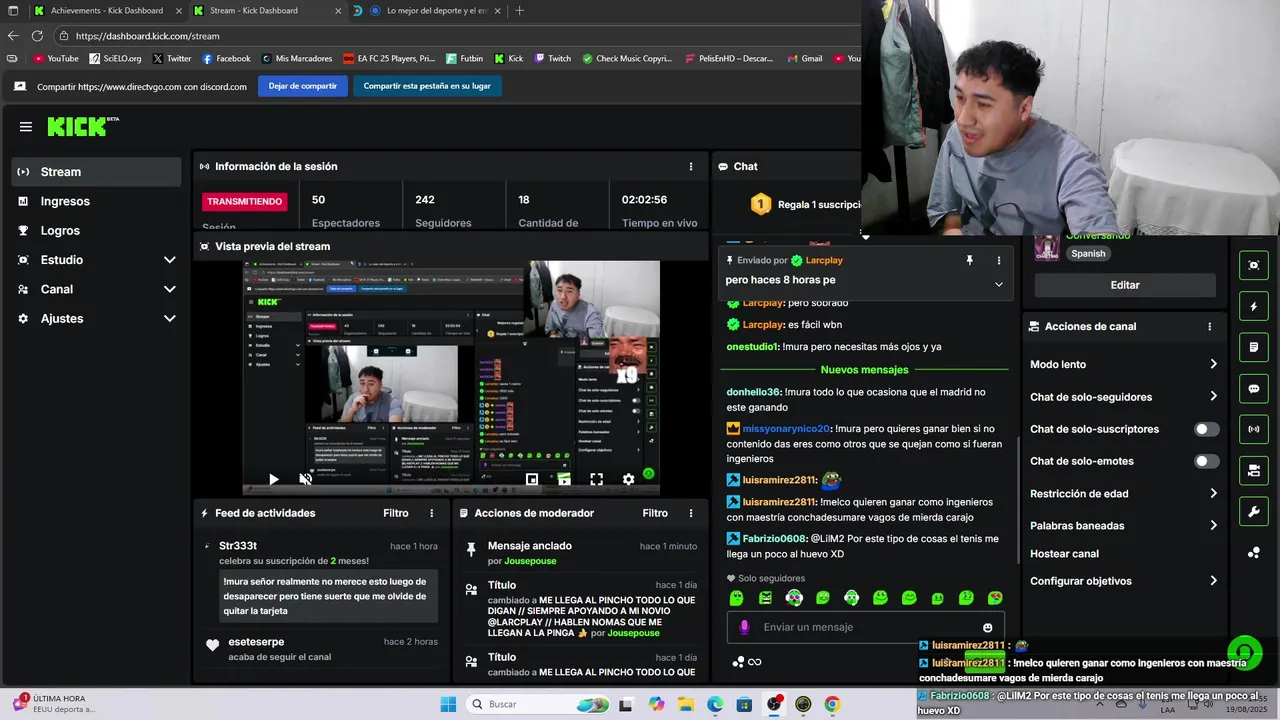Click Compartir esta pestaña en su lugar

pyautogui.click(x=427, y=86)
